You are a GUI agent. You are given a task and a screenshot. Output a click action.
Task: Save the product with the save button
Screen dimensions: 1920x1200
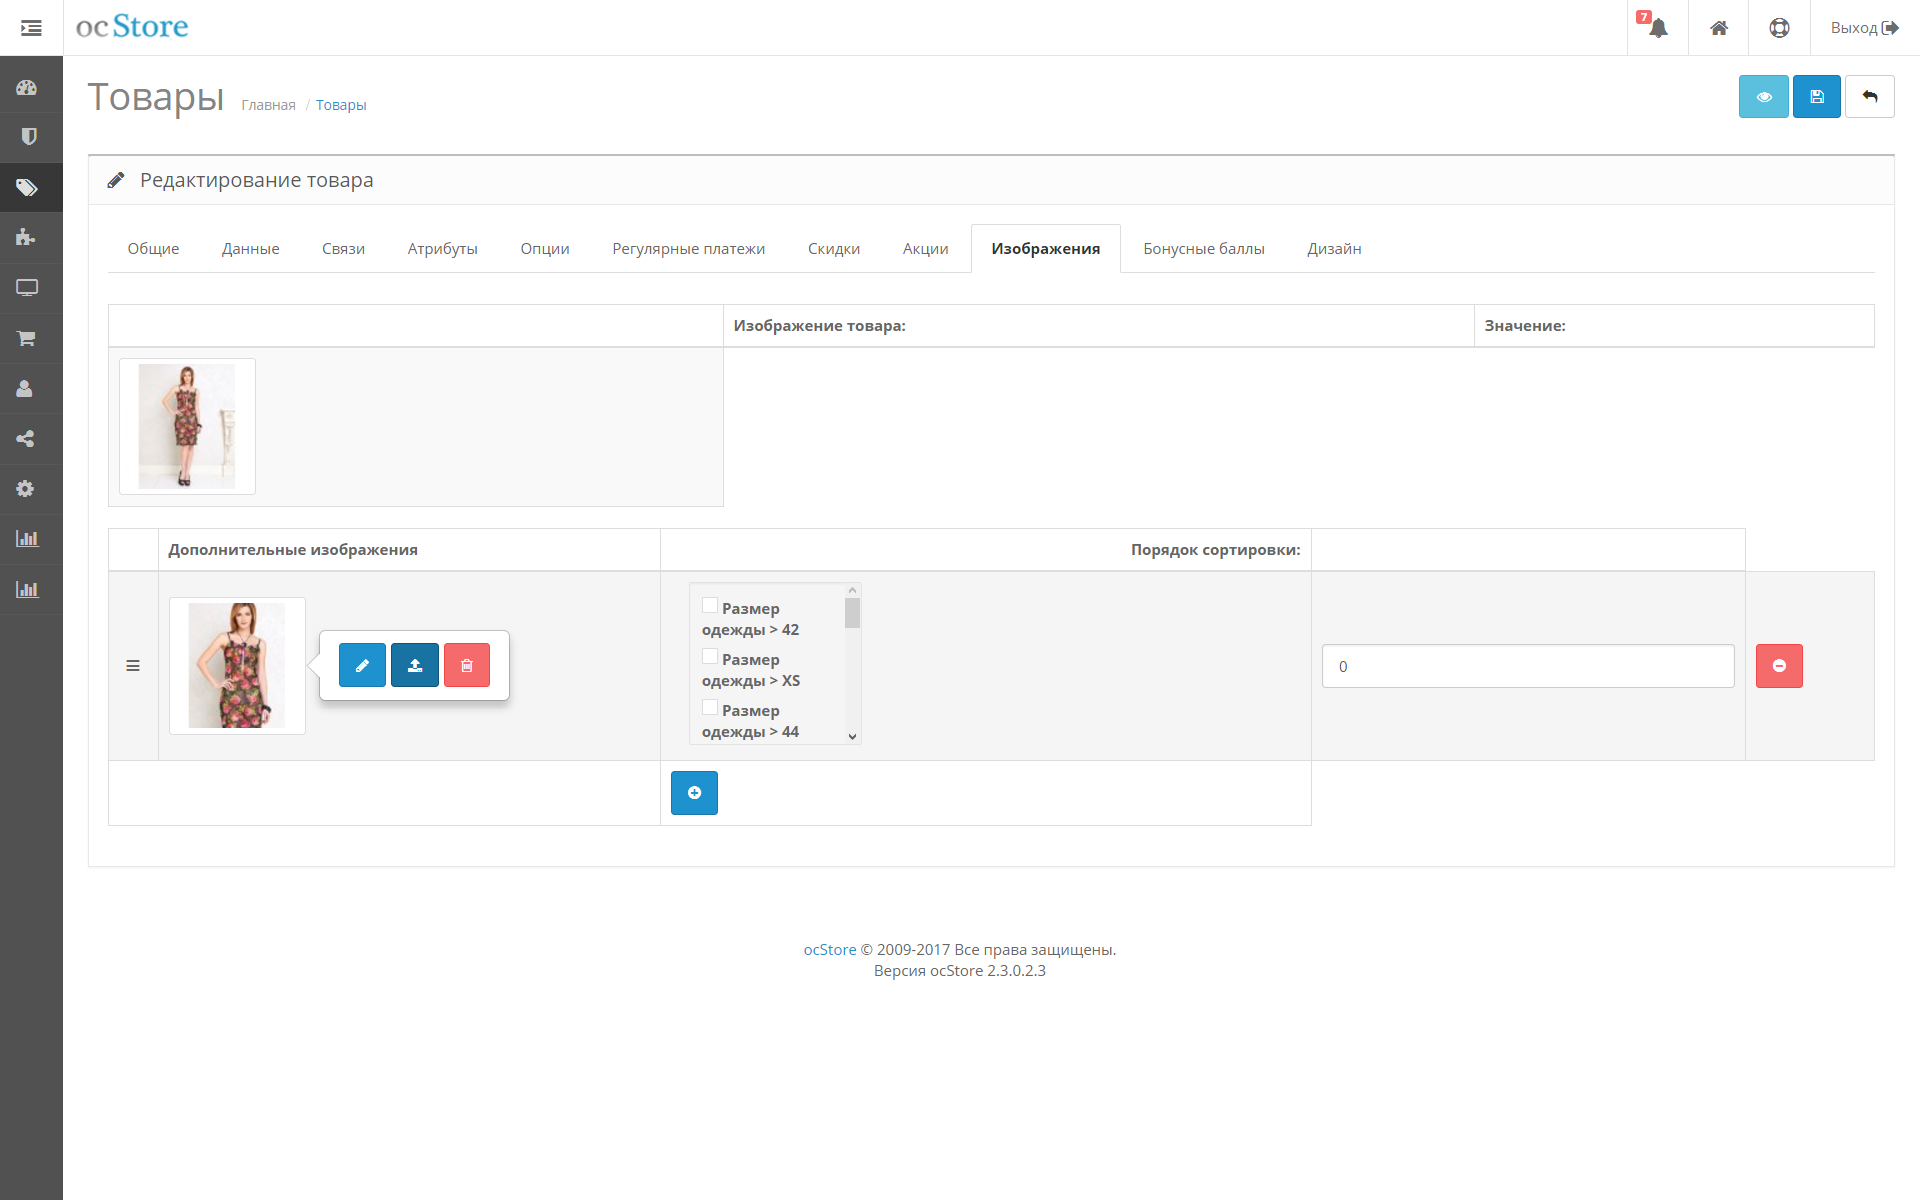[1817, 96]
